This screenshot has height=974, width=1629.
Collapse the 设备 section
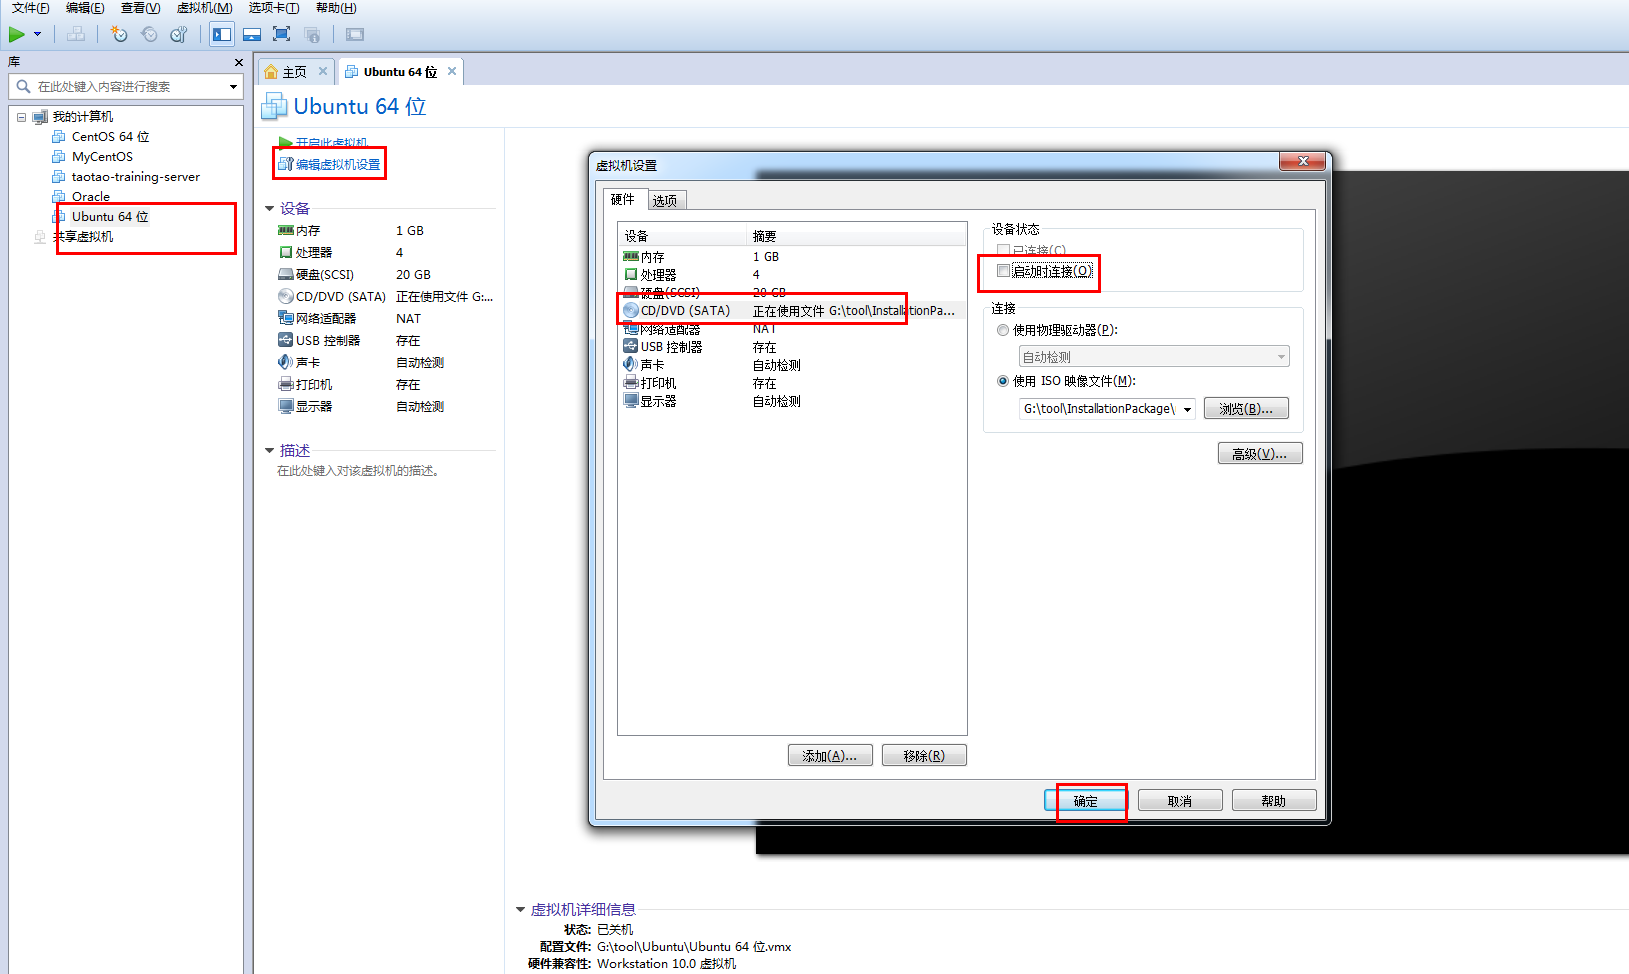coord(269,209)
